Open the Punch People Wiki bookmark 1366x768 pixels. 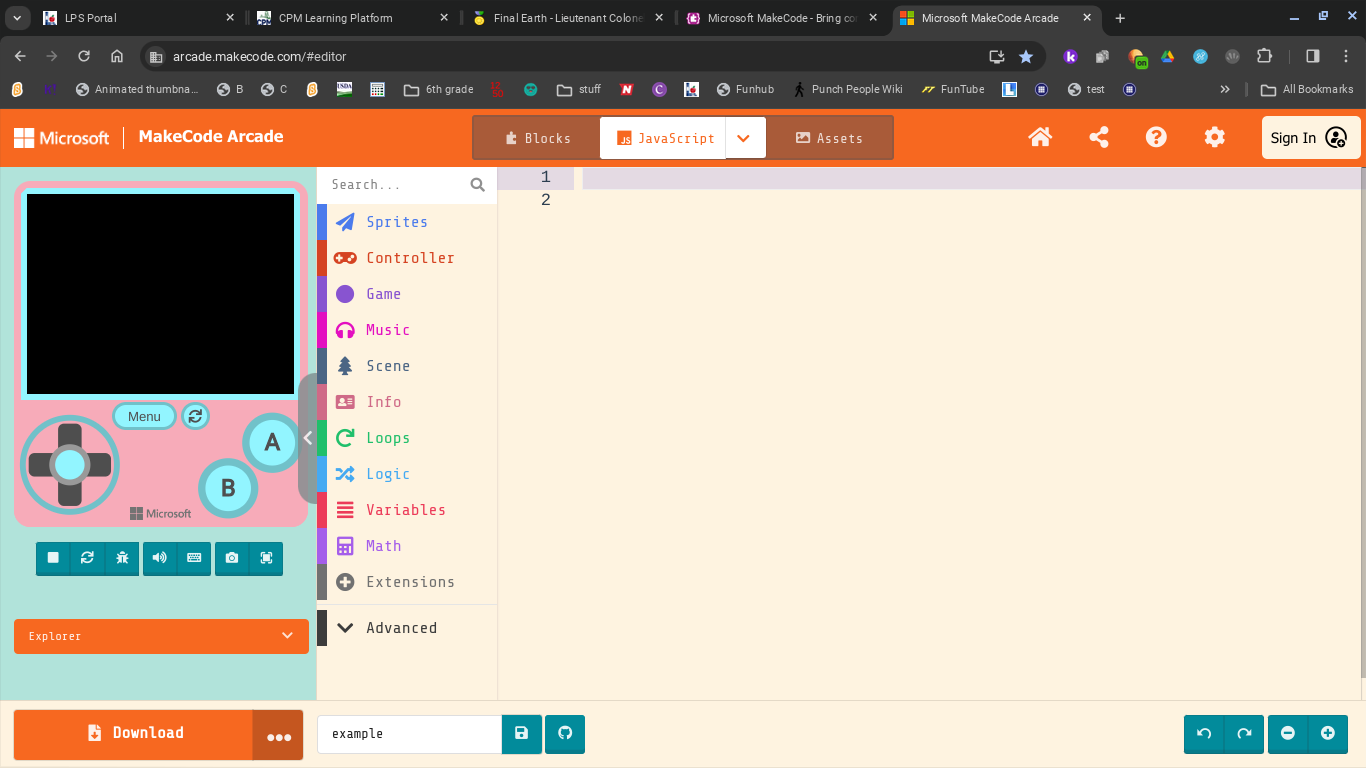pyautogui.click(x=847, y=89)
